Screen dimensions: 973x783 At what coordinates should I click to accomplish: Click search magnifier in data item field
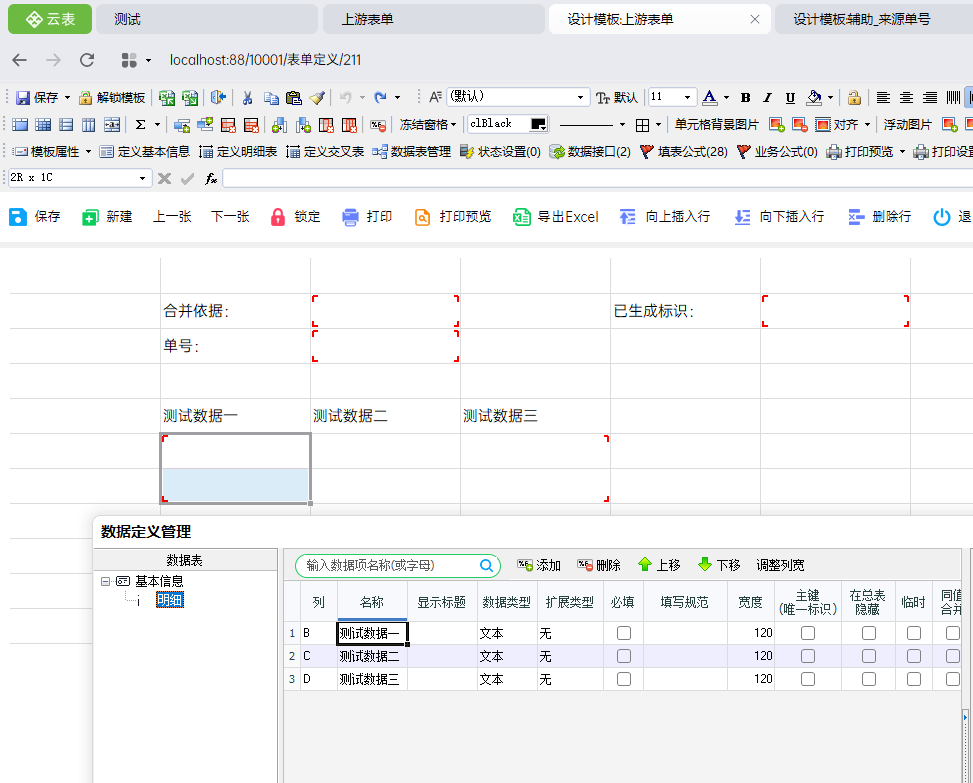(487, 565)
